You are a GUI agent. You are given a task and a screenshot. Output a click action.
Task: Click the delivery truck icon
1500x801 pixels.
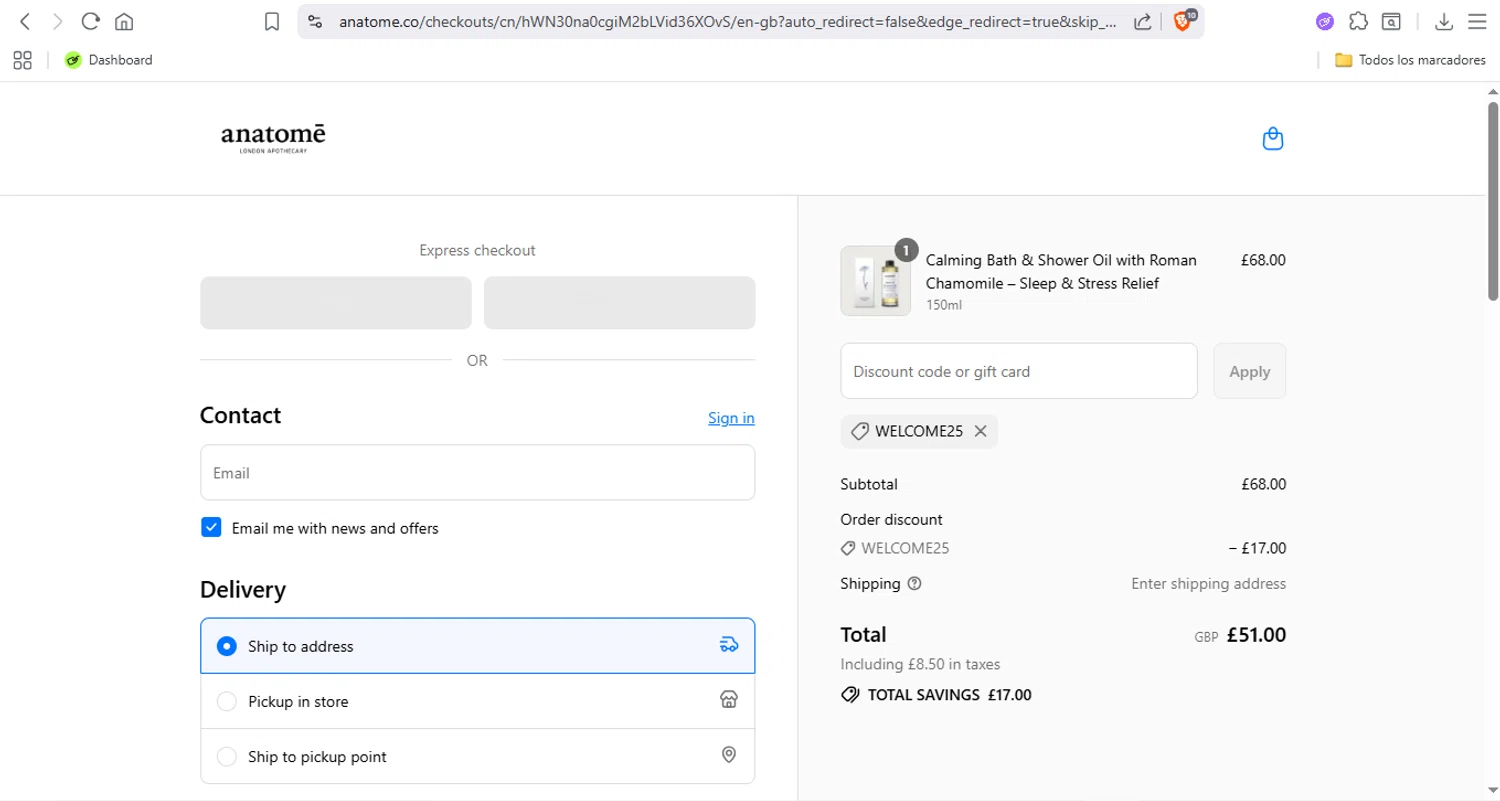coord(729,645)
